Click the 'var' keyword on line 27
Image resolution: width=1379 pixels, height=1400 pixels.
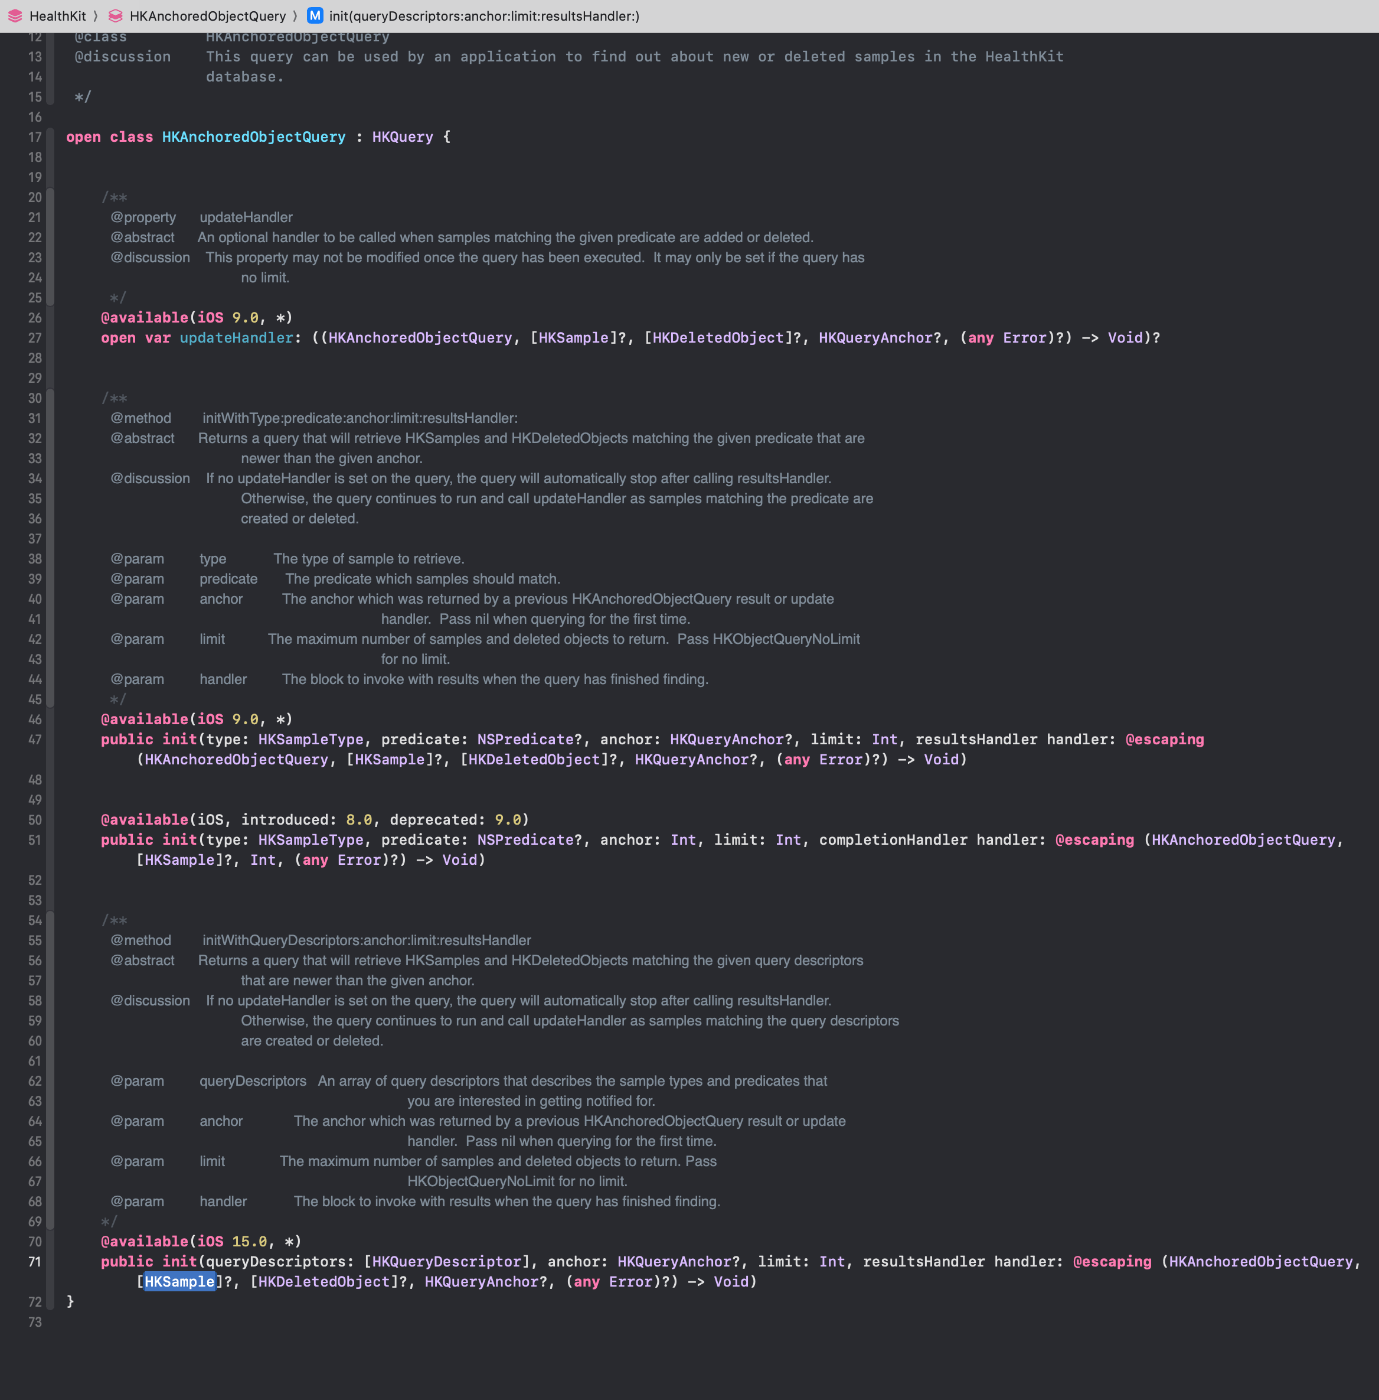(x=158, y=338)
